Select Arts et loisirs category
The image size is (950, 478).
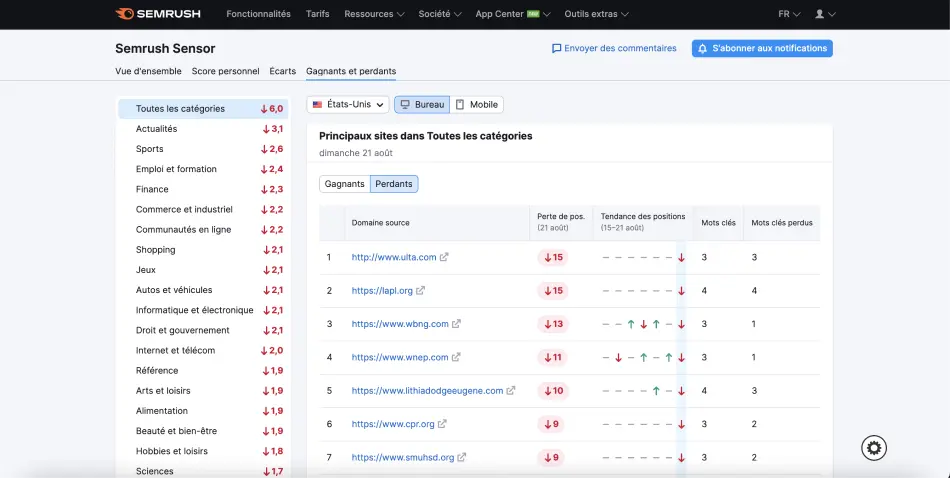[203, 390]
